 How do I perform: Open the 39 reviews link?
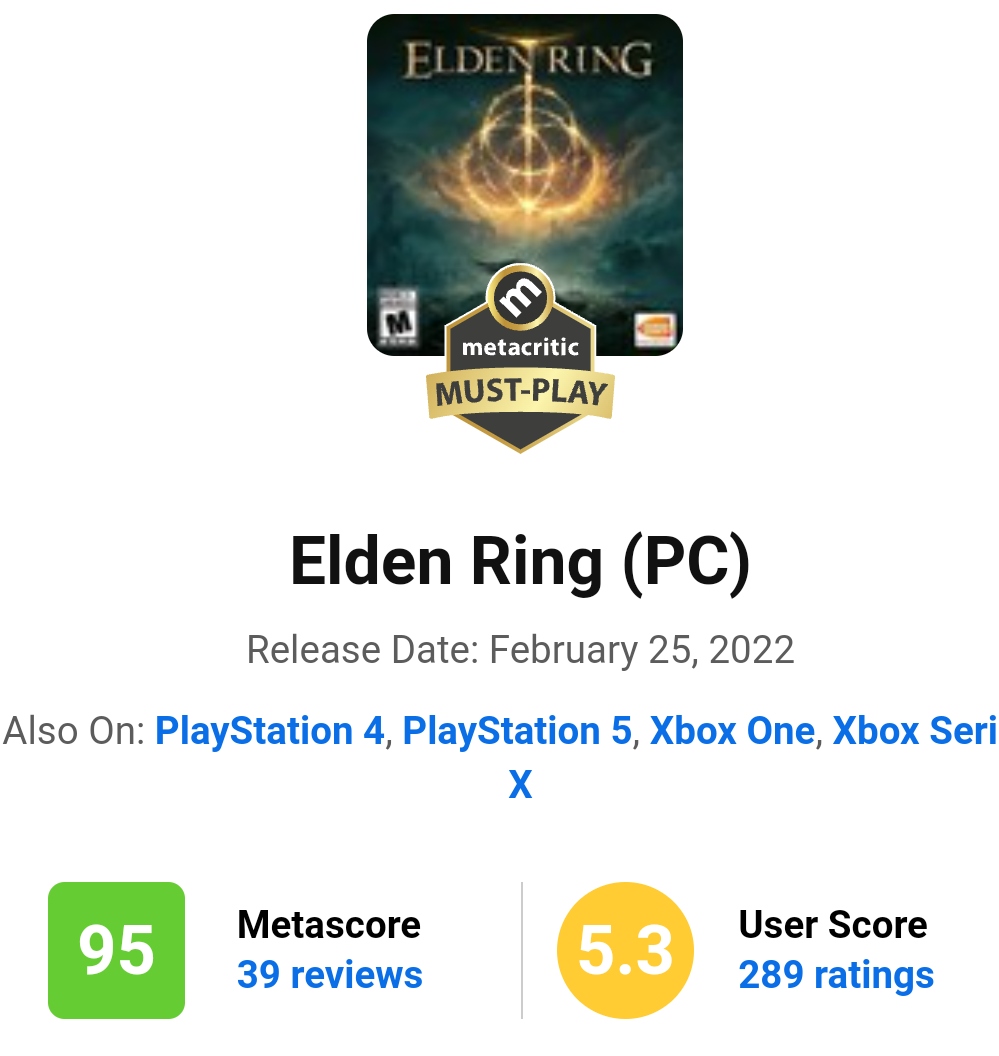pos(329,975)
